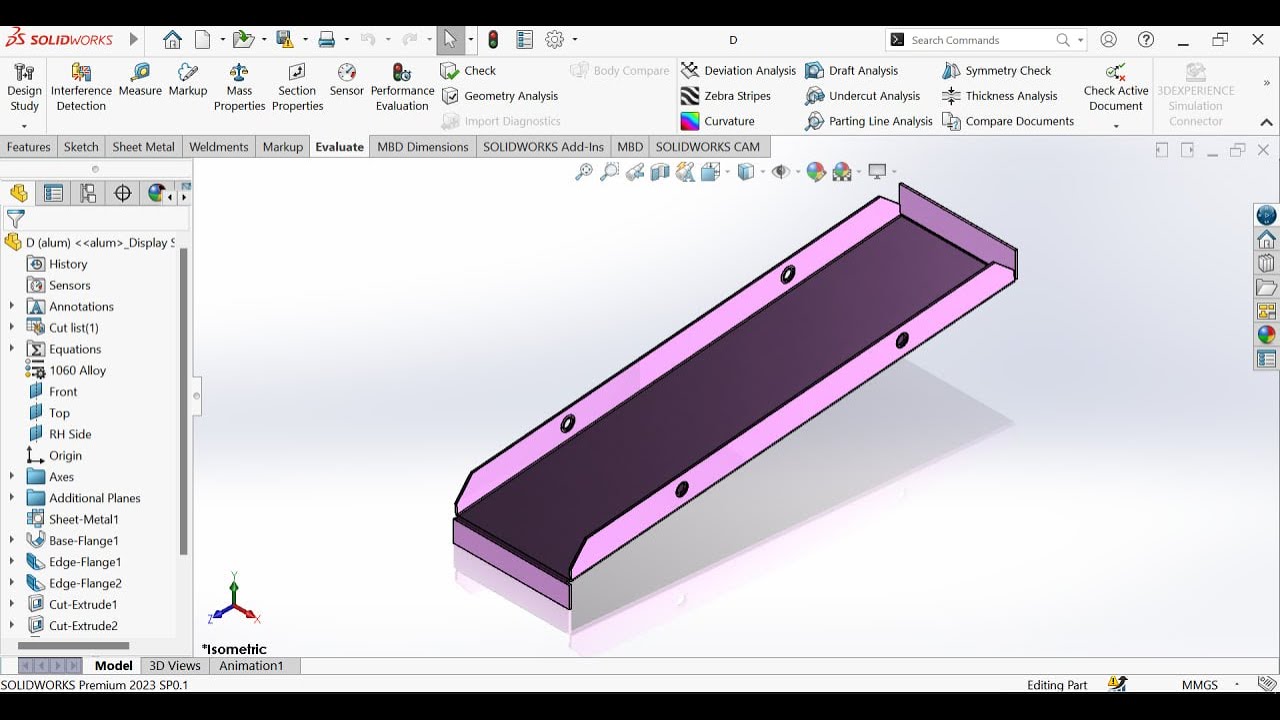
Task: Go to Home via house icon
Action: 172,40
